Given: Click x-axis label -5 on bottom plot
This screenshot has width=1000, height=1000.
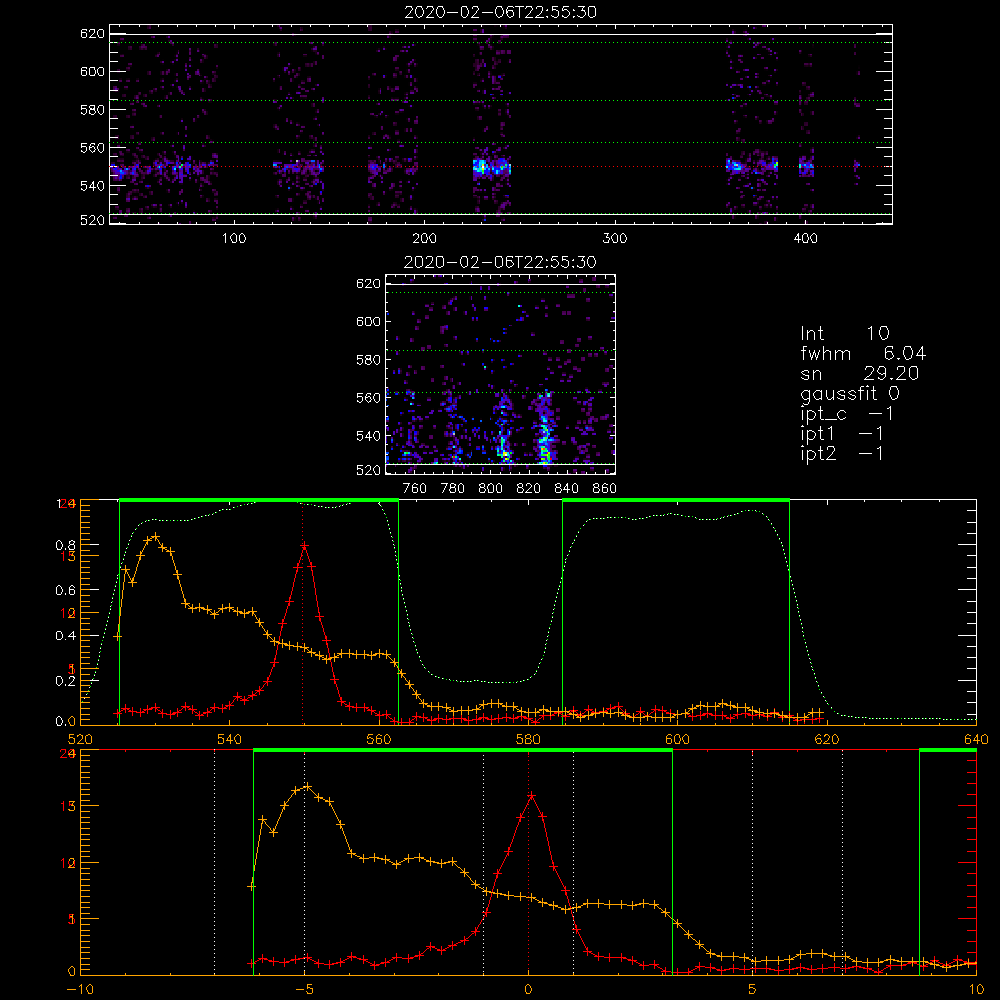Looking at the screenshot, I should pyautogui.click(x=304, y=989).
